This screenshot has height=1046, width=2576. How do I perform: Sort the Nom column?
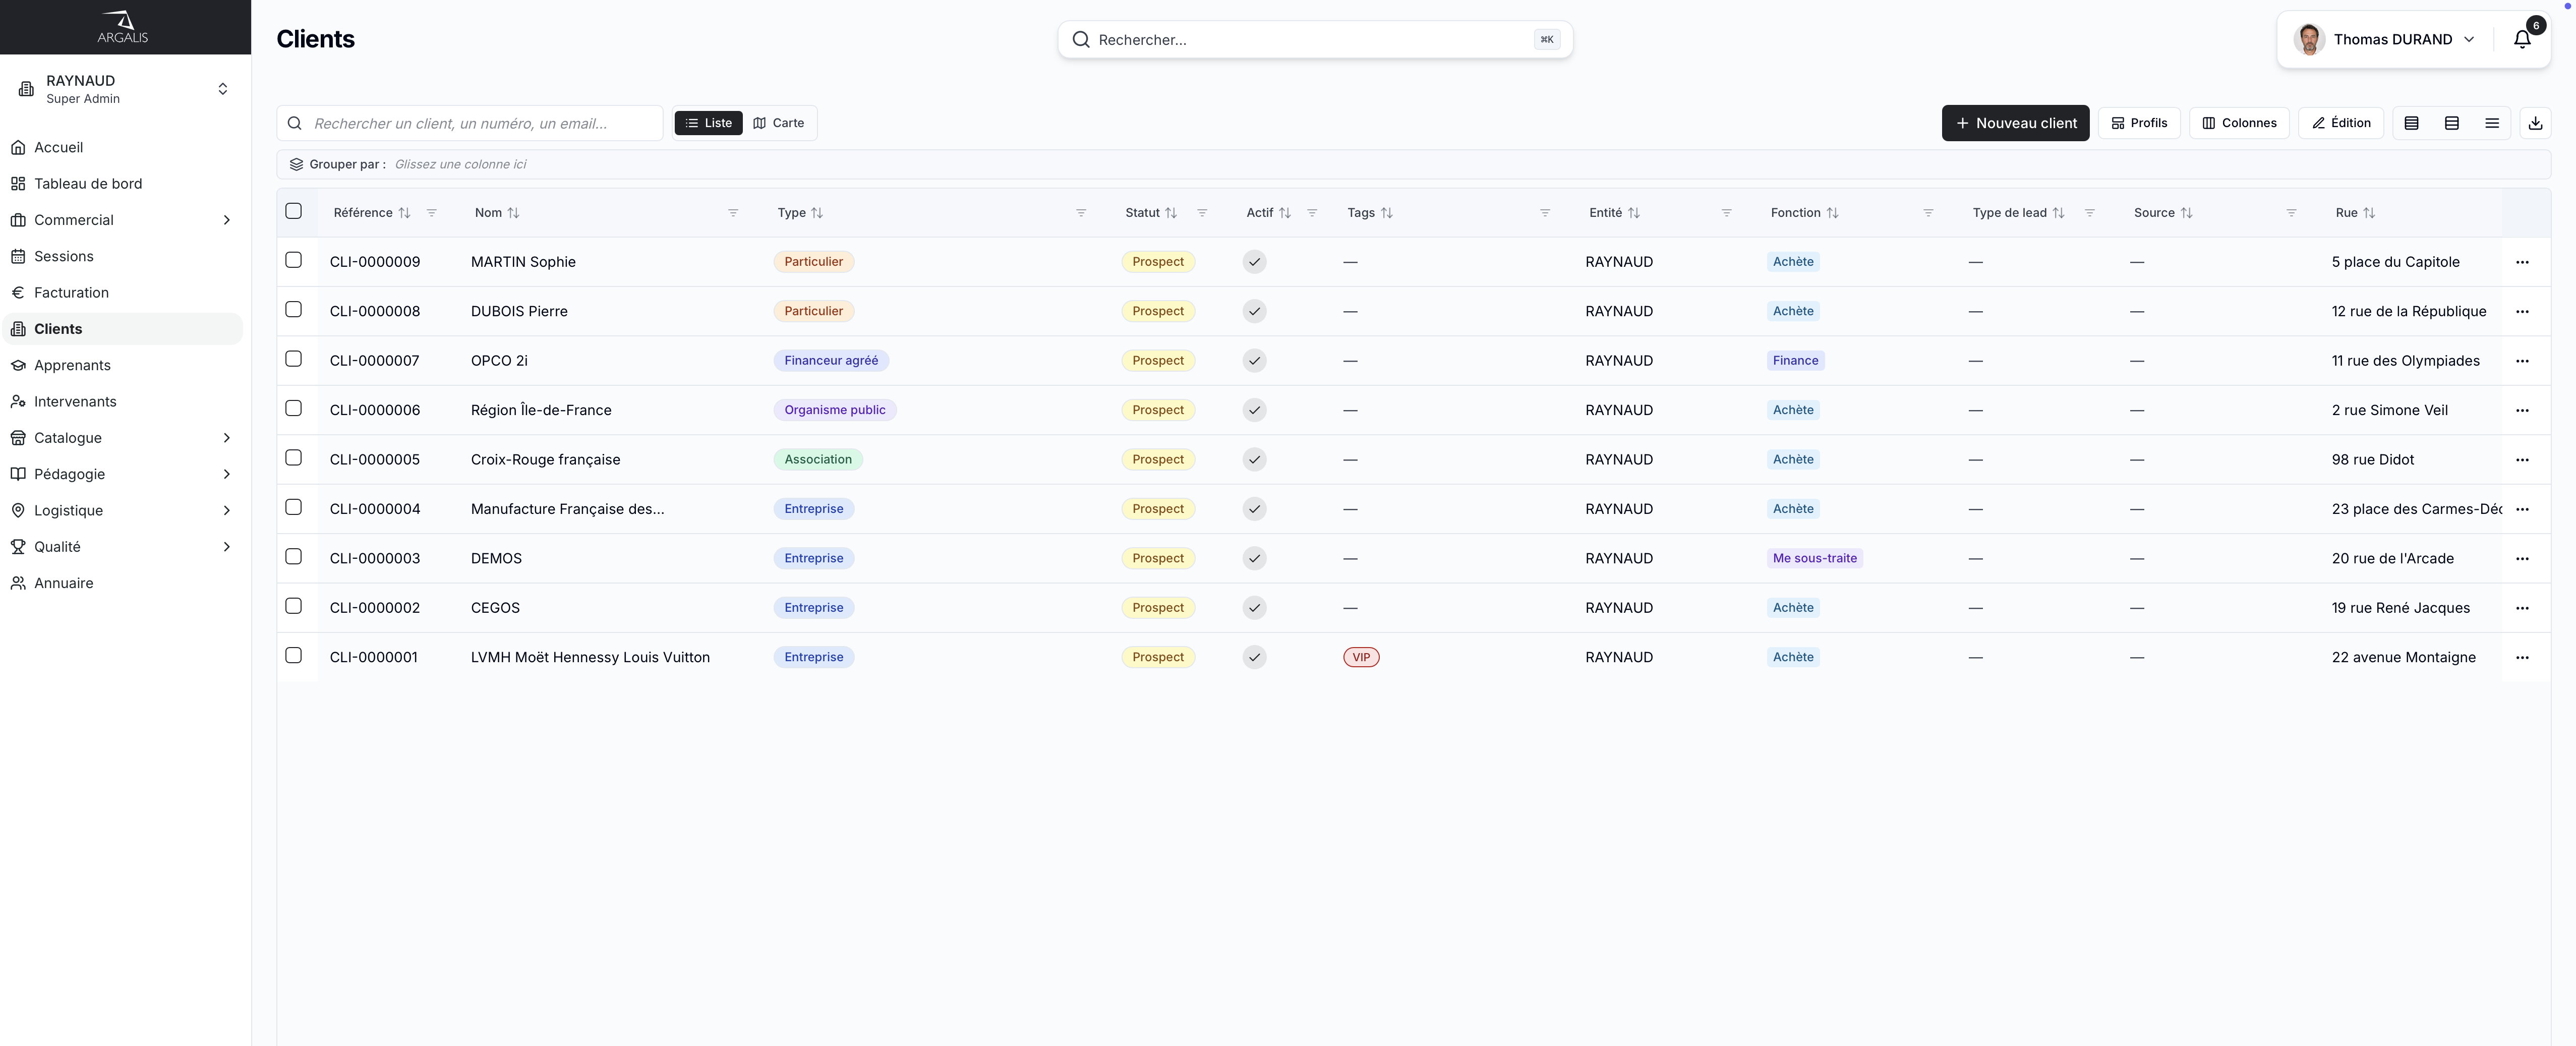click(513, 213)
